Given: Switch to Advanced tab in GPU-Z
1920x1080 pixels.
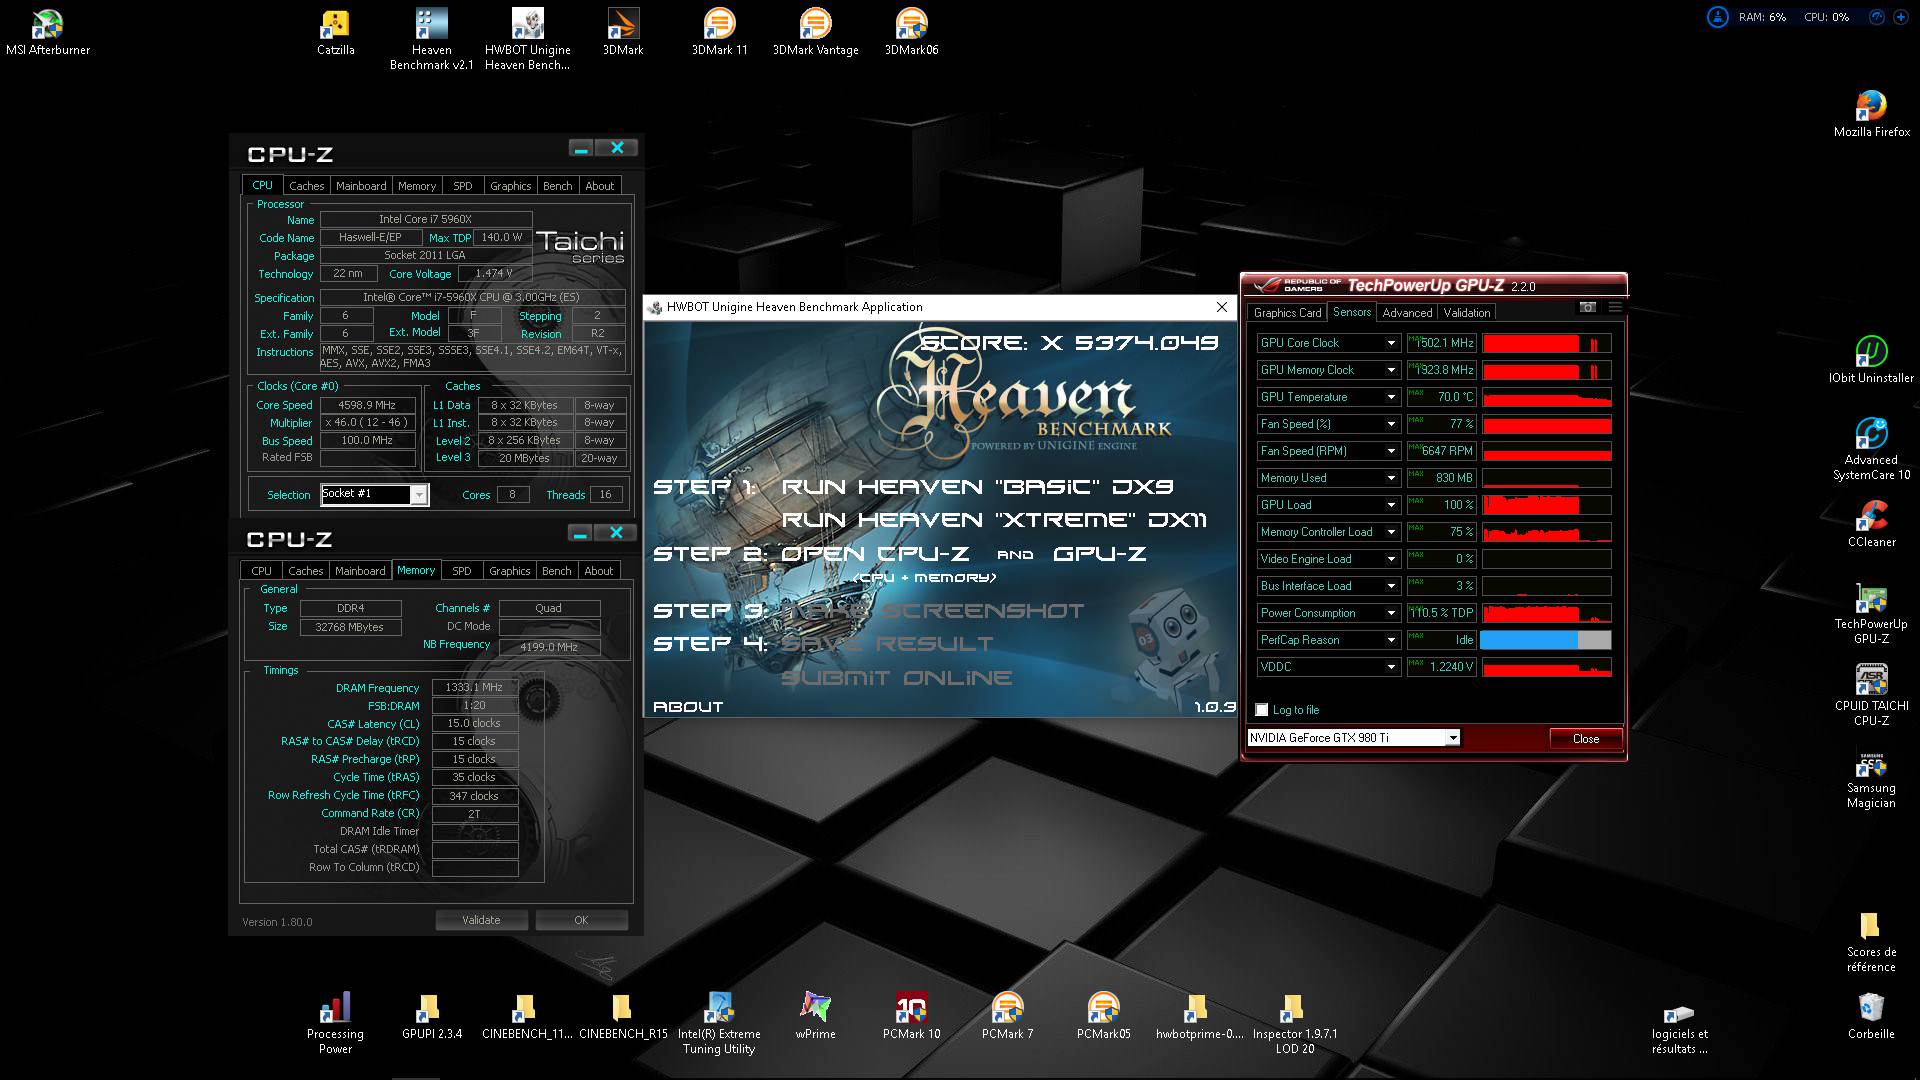Looking at the screenshot, I should pyautogui.click(x=1407, y=313).
